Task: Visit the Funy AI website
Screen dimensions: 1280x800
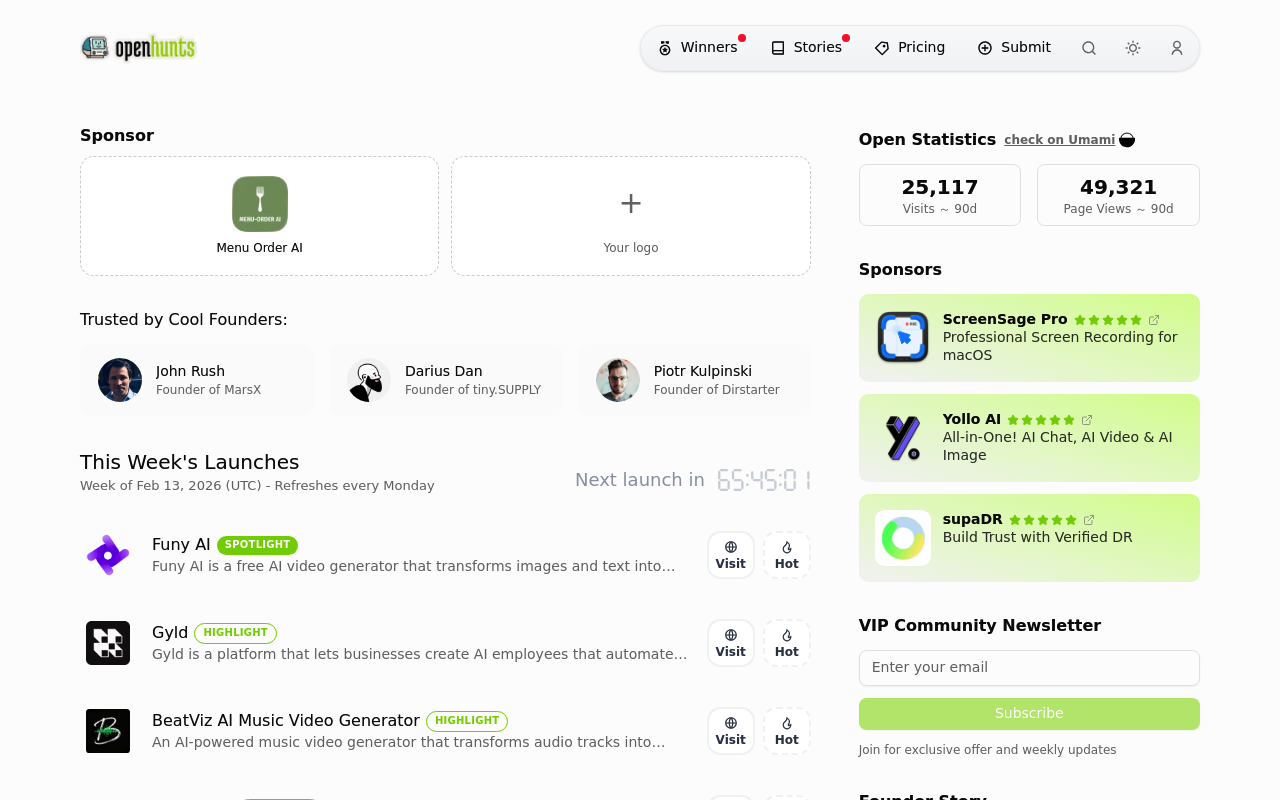Action: point(731,555)
